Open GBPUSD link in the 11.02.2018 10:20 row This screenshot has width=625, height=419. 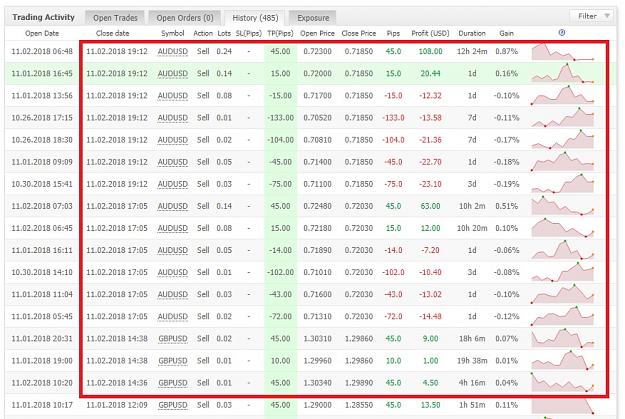coord(173,383)
